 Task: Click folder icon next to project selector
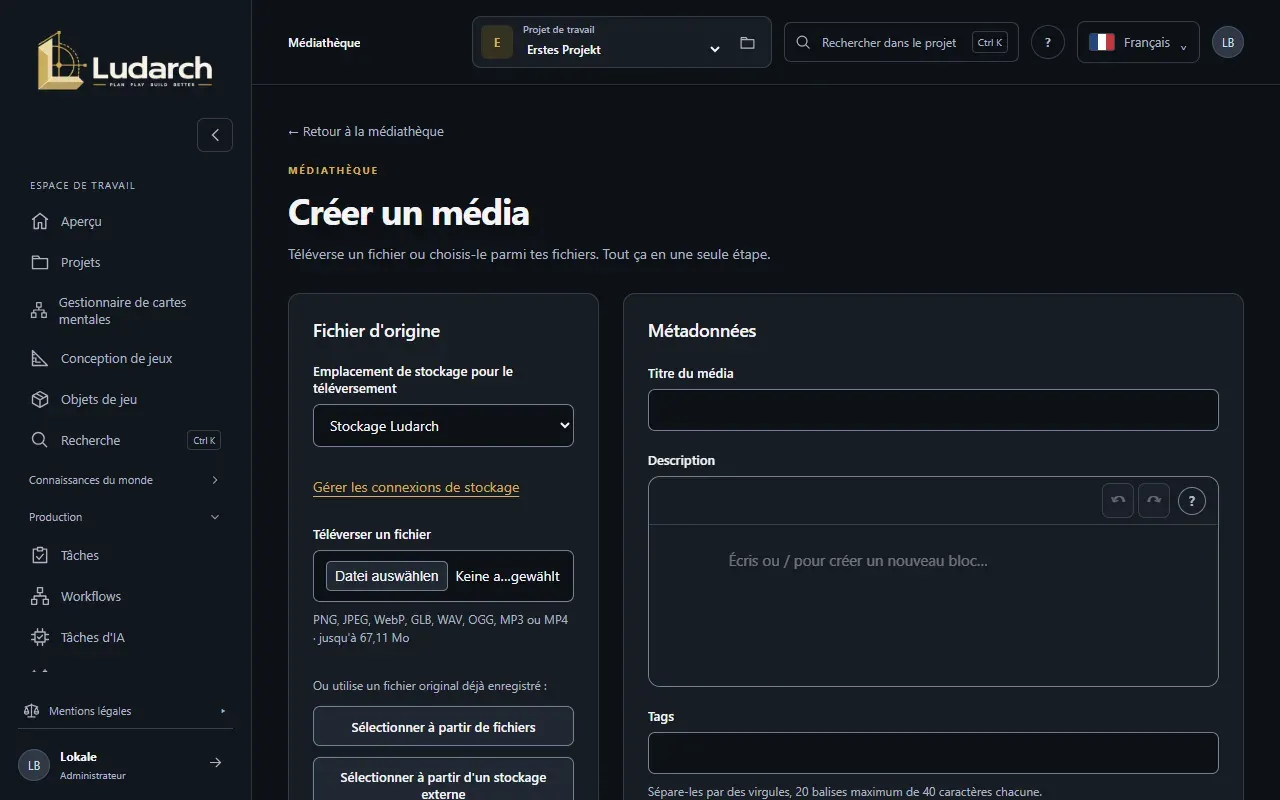click(x=747, y=43)
